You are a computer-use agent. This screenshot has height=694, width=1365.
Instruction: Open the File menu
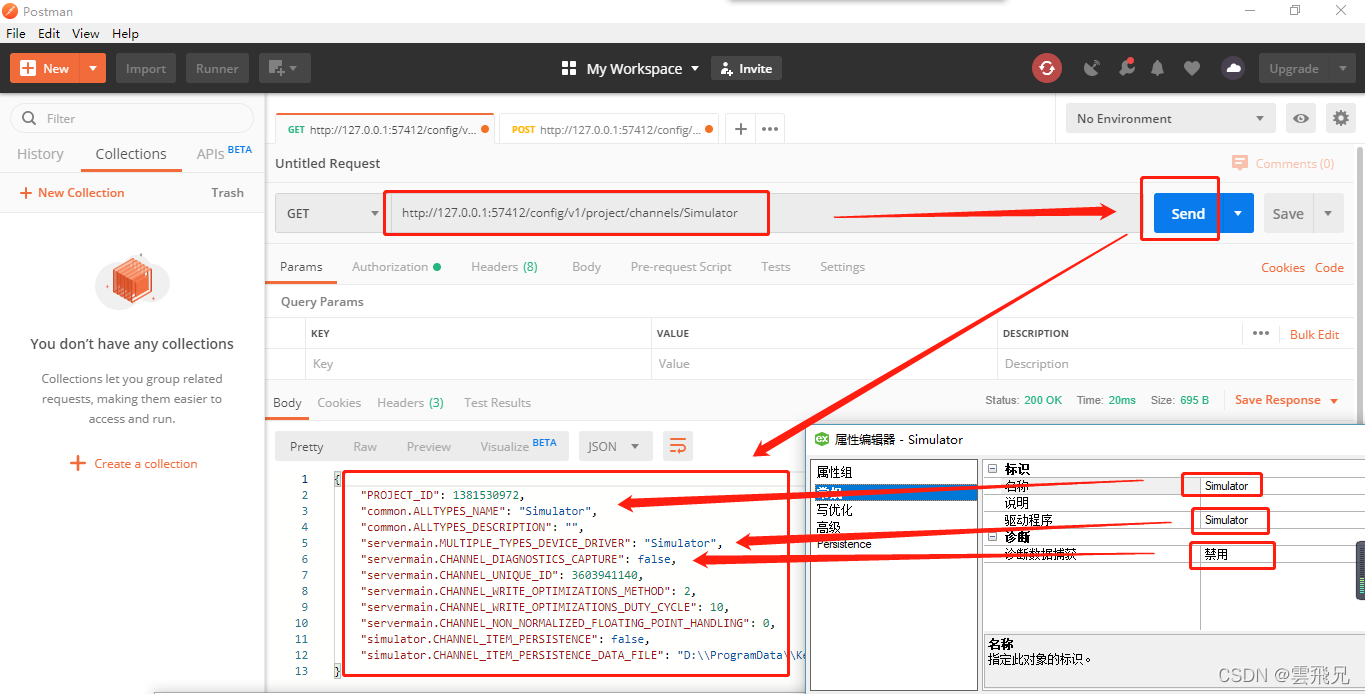point(16,33)
